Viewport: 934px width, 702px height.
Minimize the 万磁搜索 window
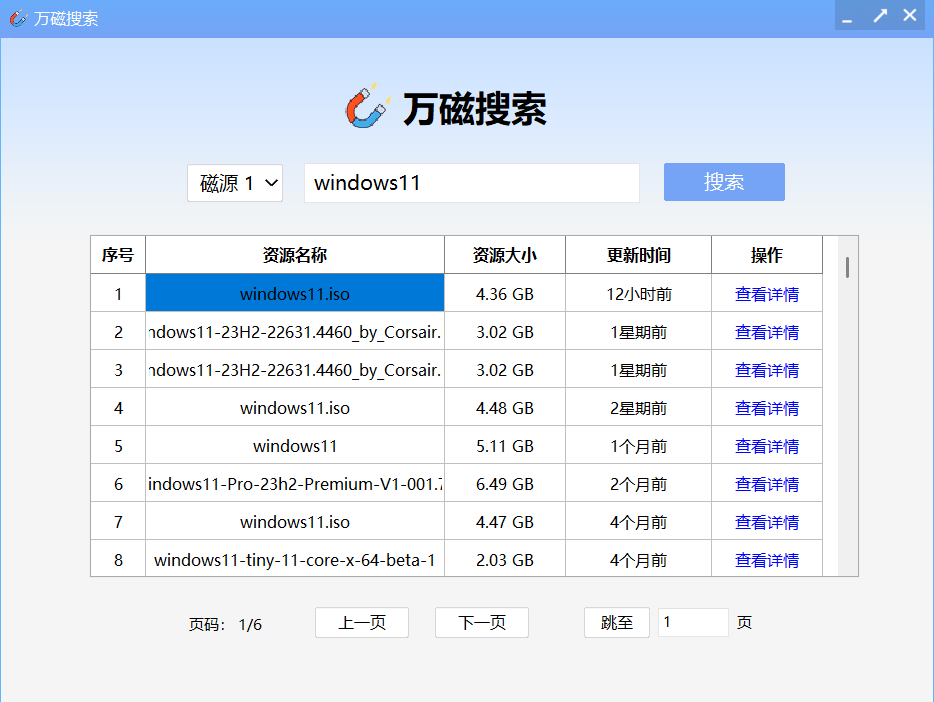point(848,17)
